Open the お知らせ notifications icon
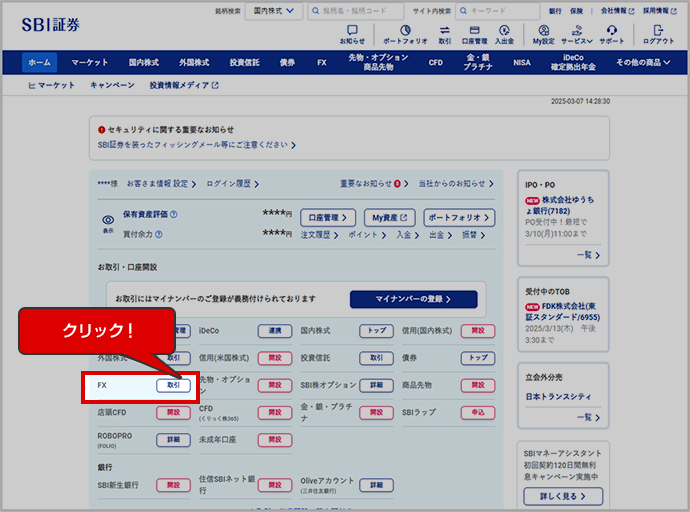The image size is (690, 512). click(x=352, y=34)
